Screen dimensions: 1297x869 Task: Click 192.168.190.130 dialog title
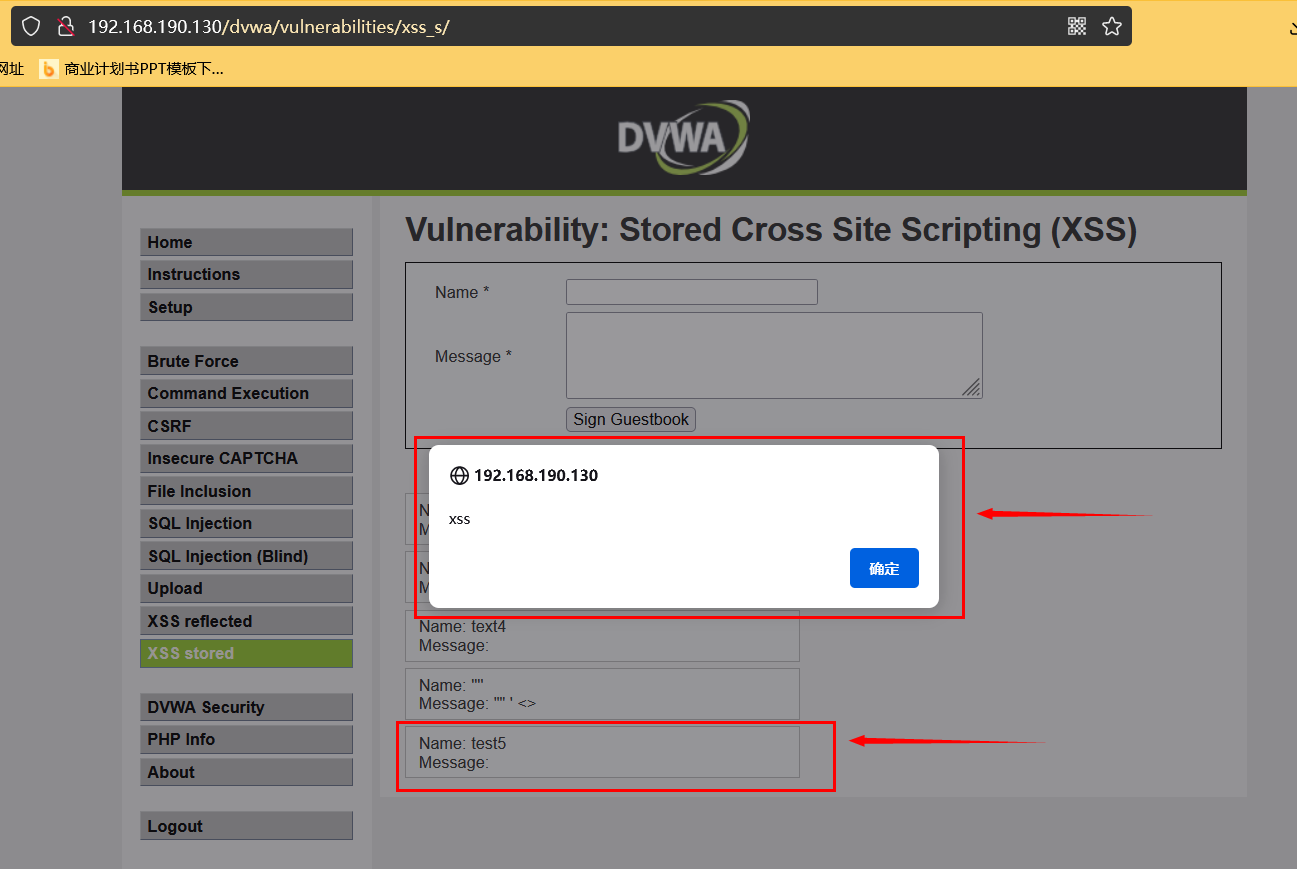pos(536,476)
